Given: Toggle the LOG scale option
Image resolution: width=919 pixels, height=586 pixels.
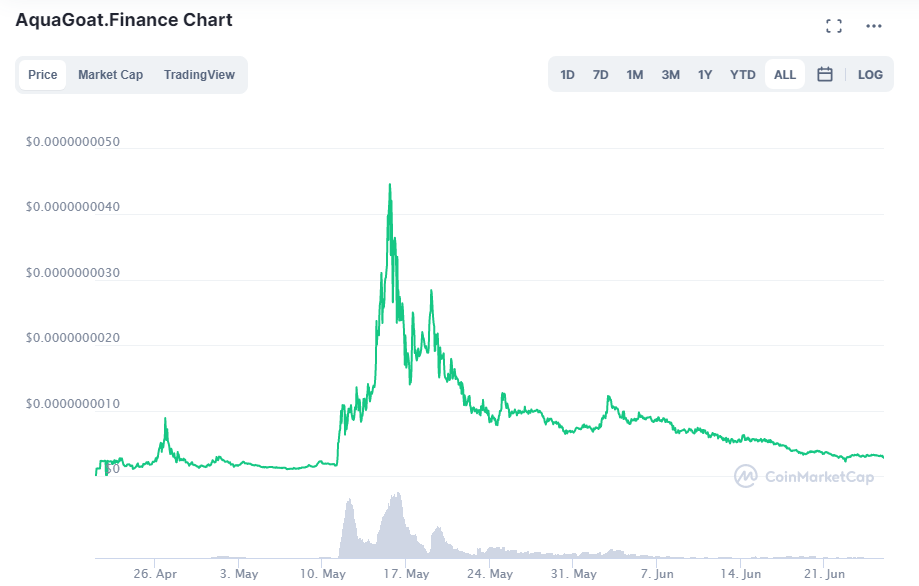Looking at the screenshot, I should (870, 74).
